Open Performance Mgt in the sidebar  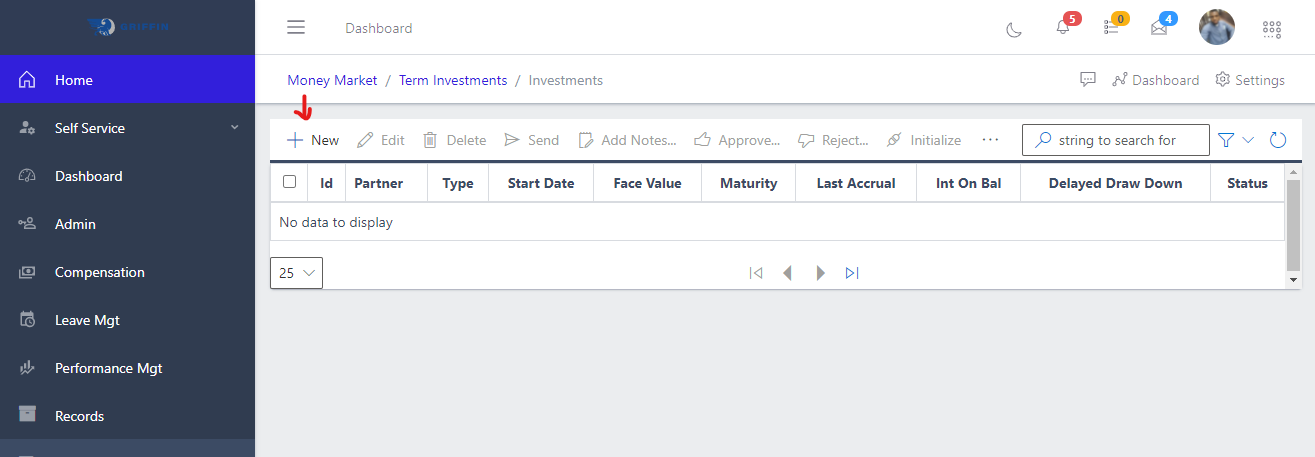(127, 368)
